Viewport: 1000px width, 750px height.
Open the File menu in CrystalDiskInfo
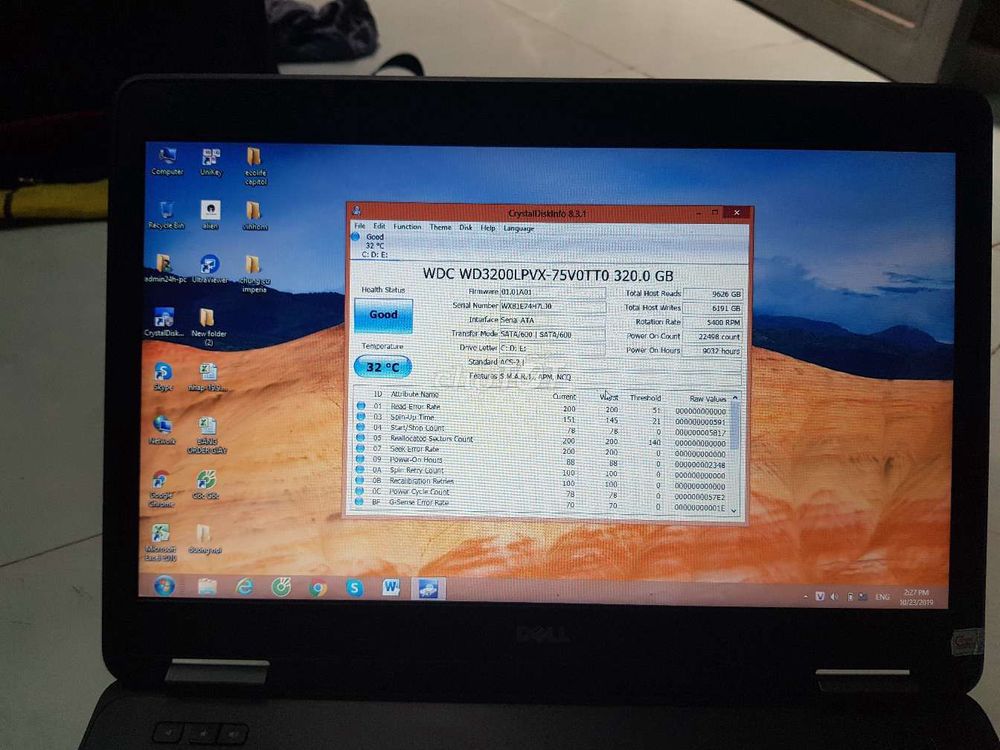(x=360, y=226)
